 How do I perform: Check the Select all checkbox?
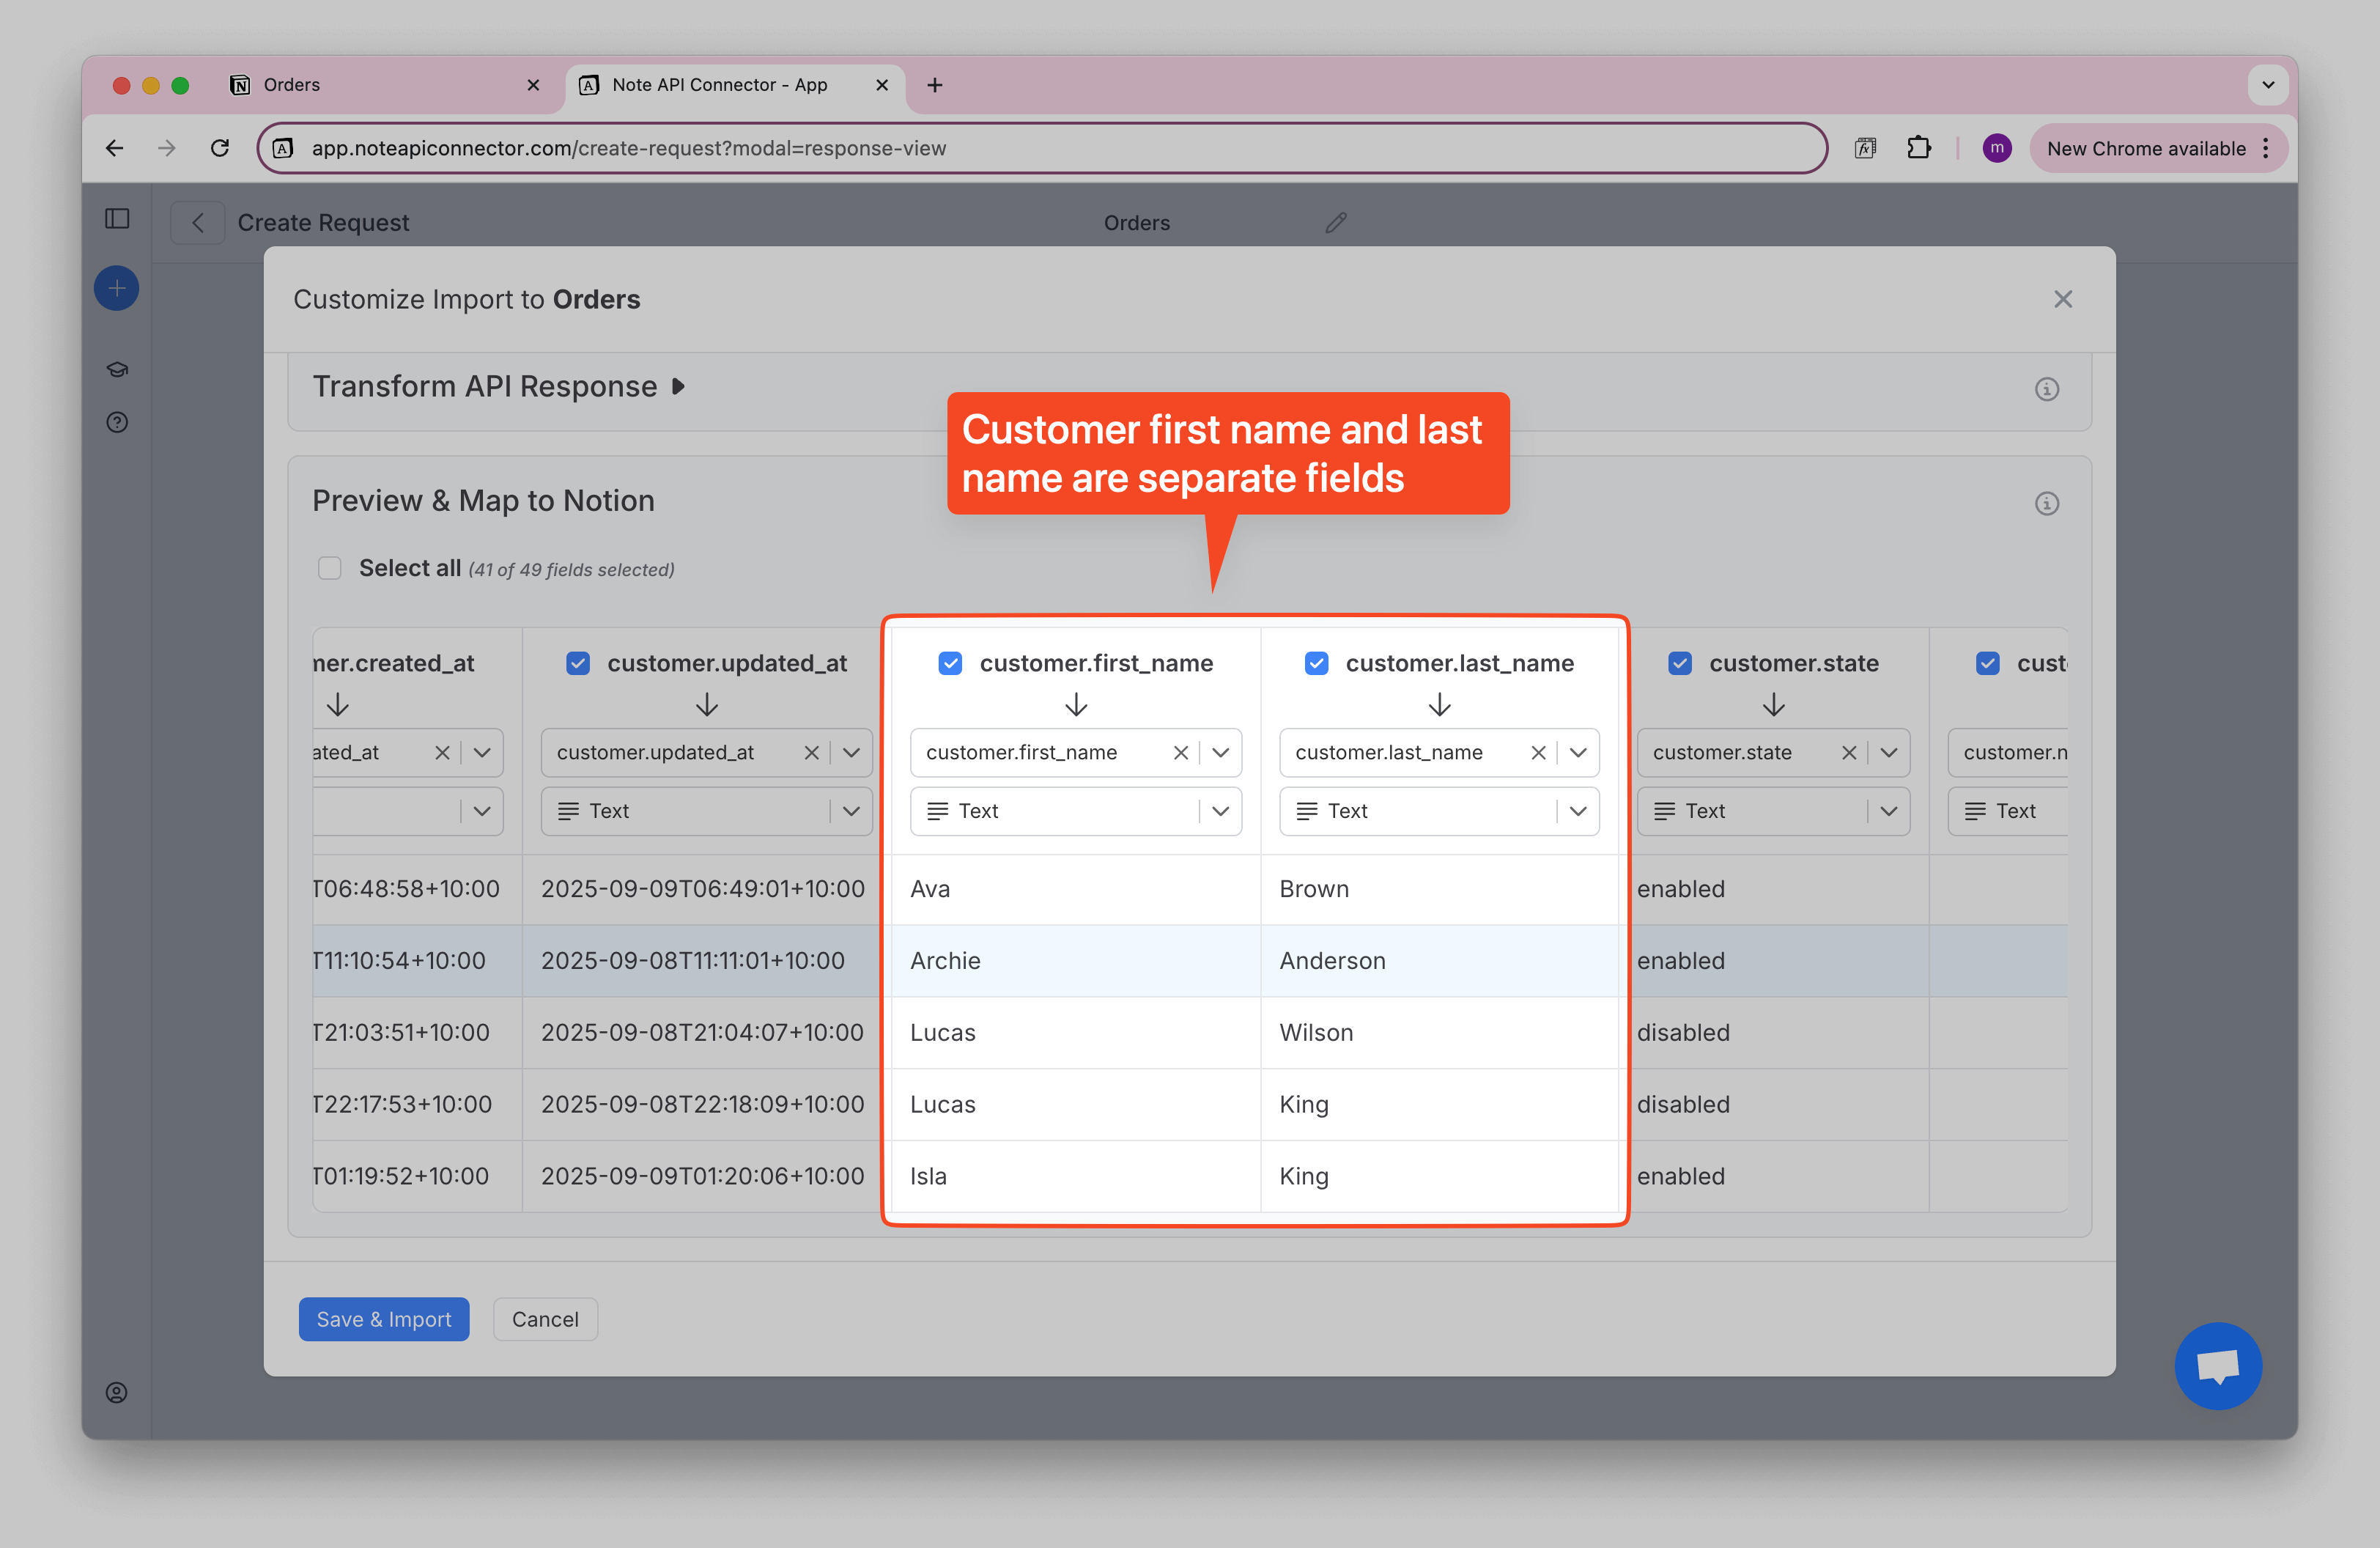330,568
